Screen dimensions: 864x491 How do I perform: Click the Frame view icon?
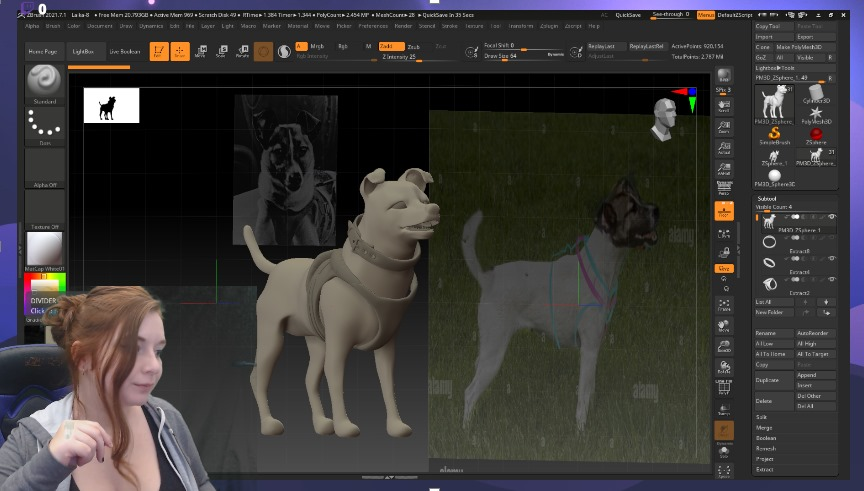coord(724,305)
